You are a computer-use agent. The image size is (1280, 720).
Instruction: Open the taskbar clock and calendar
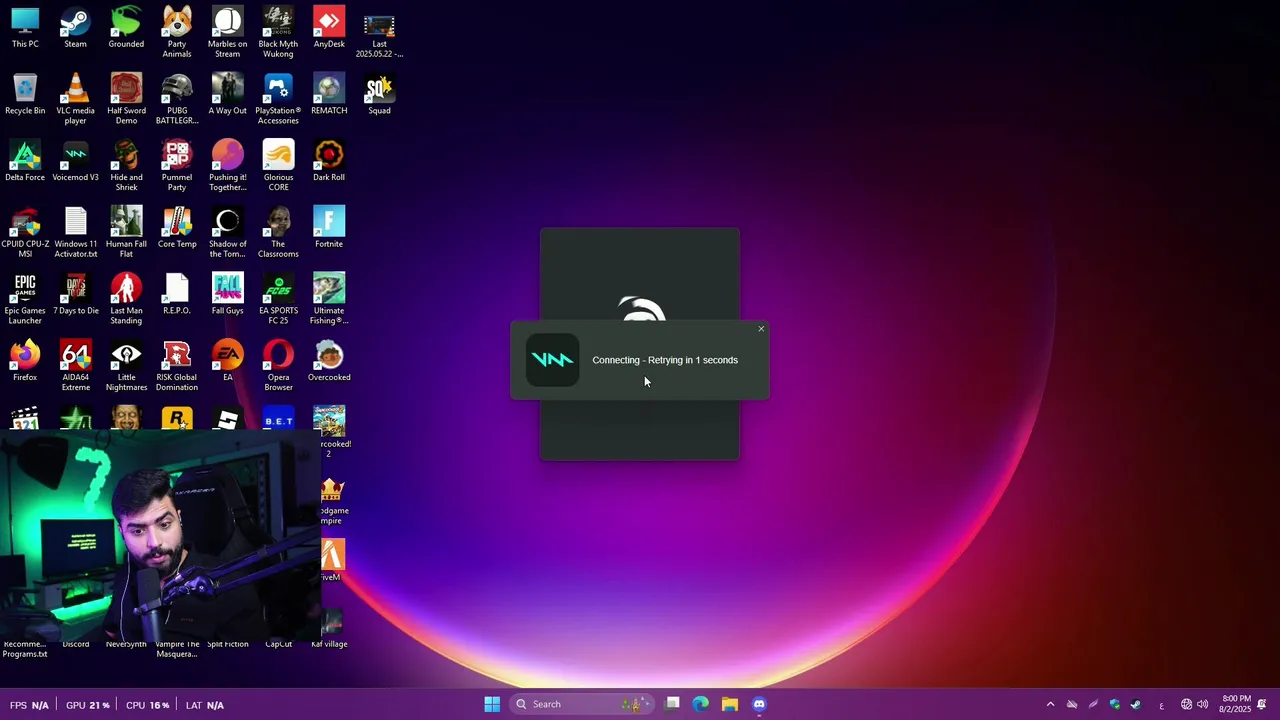tap(1236, 704)
